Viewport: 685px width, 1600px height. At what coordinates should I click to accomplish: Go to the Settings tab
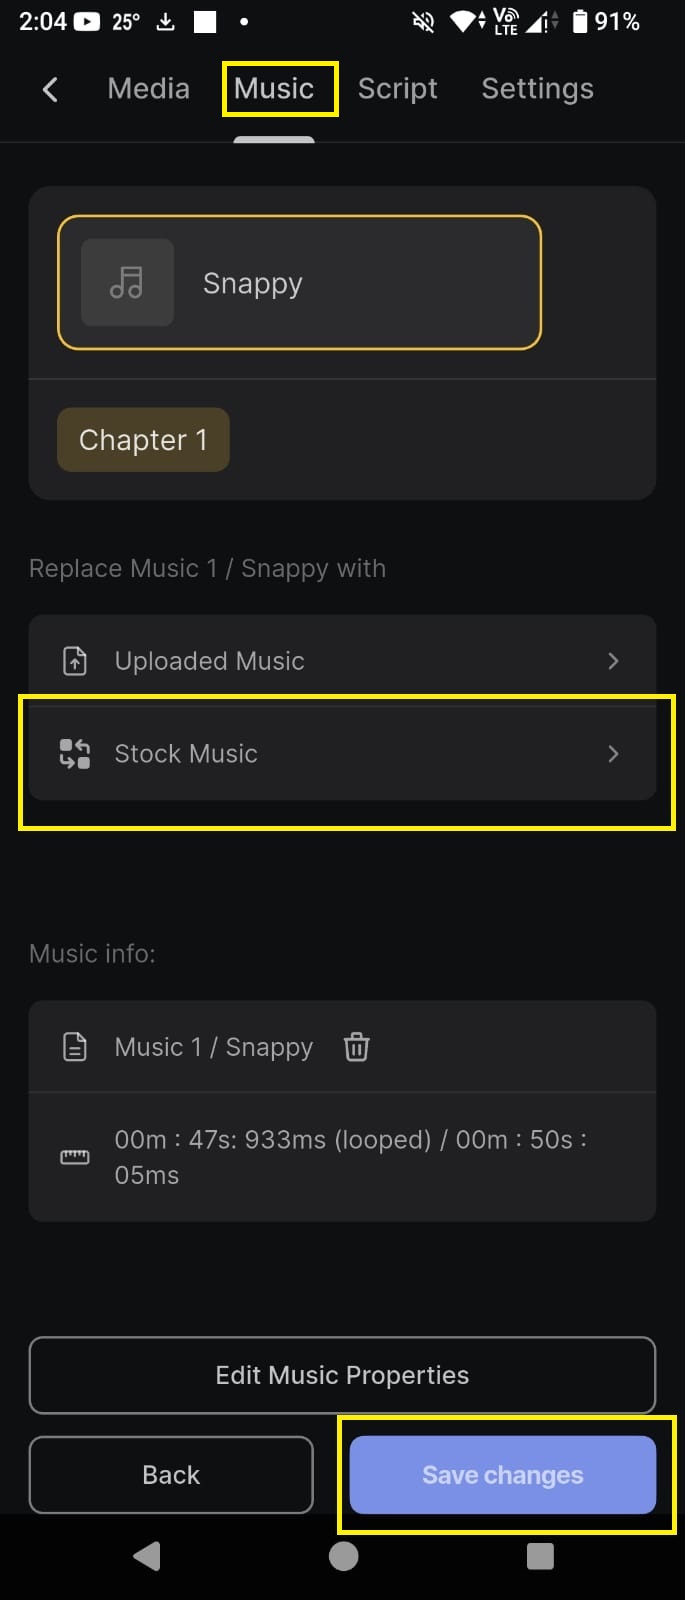click(537, 89)
